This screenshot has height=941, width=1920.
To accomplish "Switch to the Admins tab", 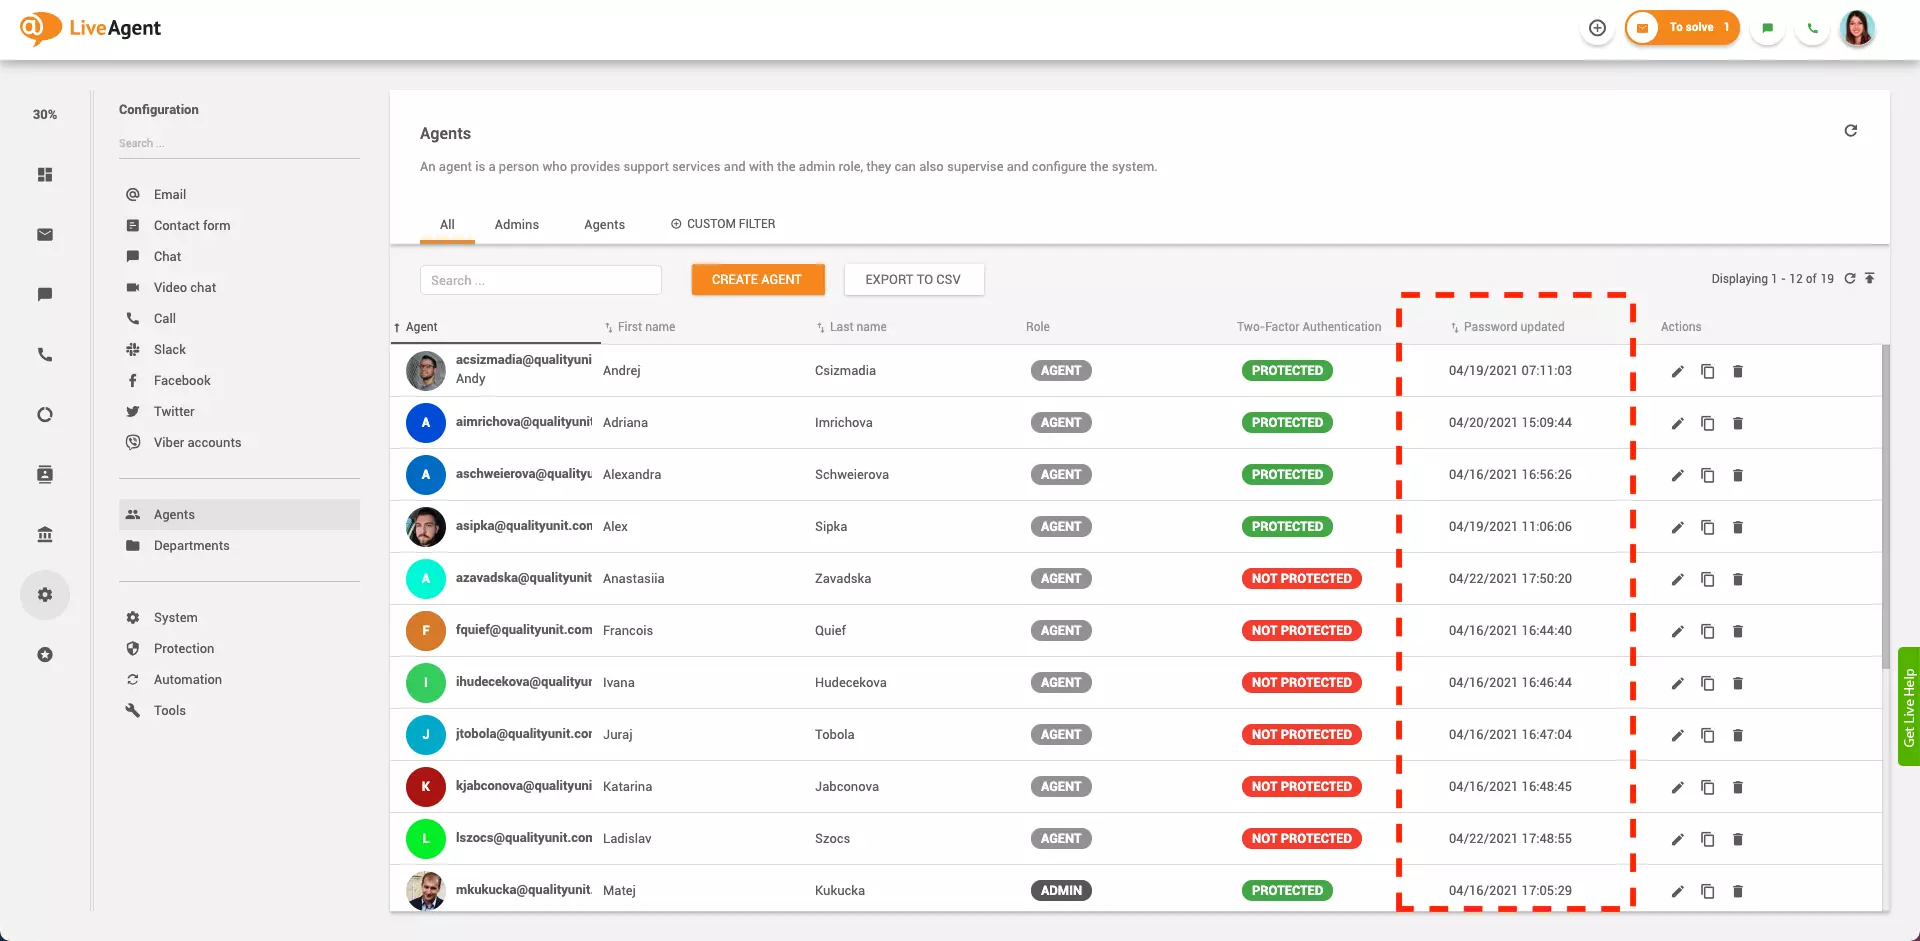I will pyautogui.click(x=516, y=224).
